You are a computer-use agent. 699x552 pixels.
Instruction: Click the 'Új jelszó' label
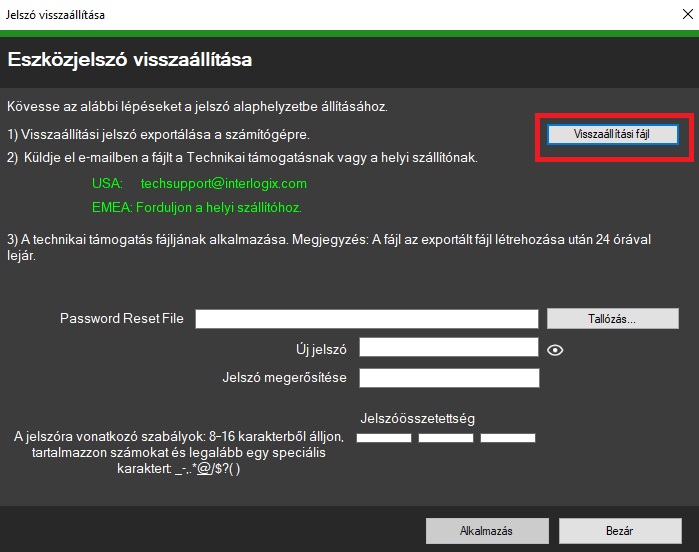pyautogui.click(x=321, y=349)
